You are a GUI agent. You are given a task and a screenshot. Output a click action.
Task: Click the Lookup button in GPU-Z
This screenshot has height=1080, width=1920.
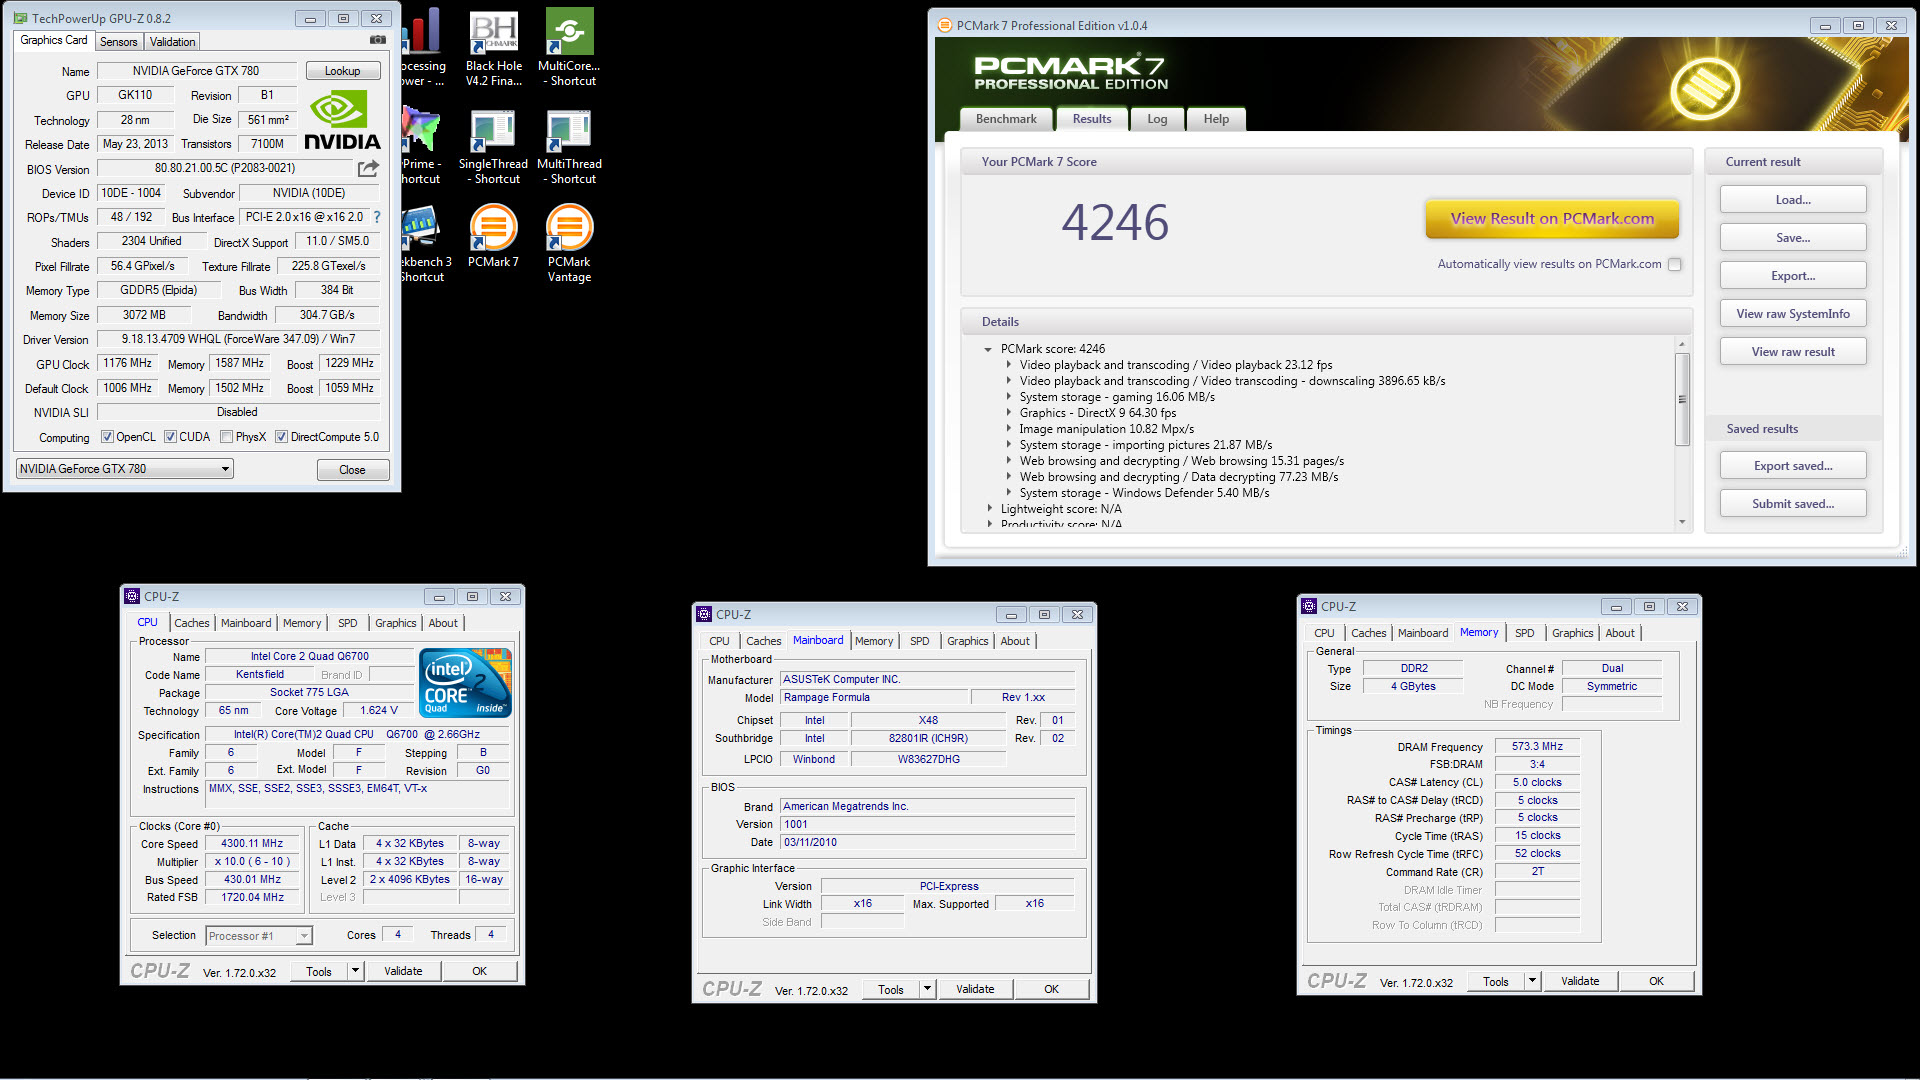342,71
